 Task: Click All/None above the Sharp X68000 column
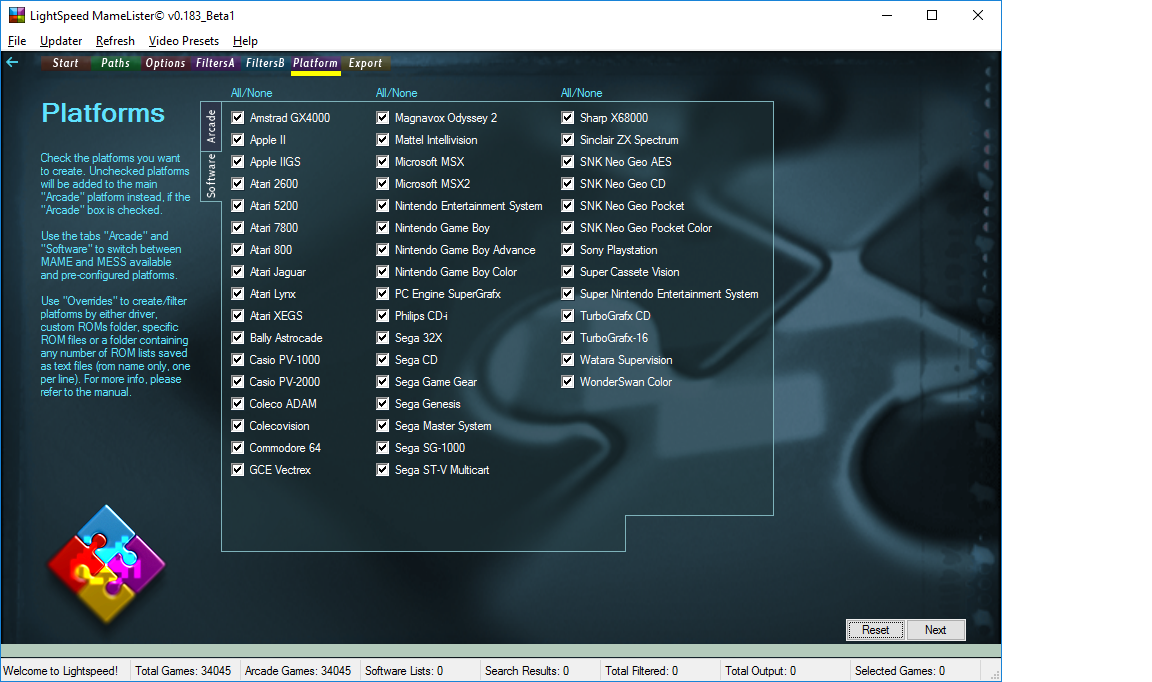tap(581, 93)
